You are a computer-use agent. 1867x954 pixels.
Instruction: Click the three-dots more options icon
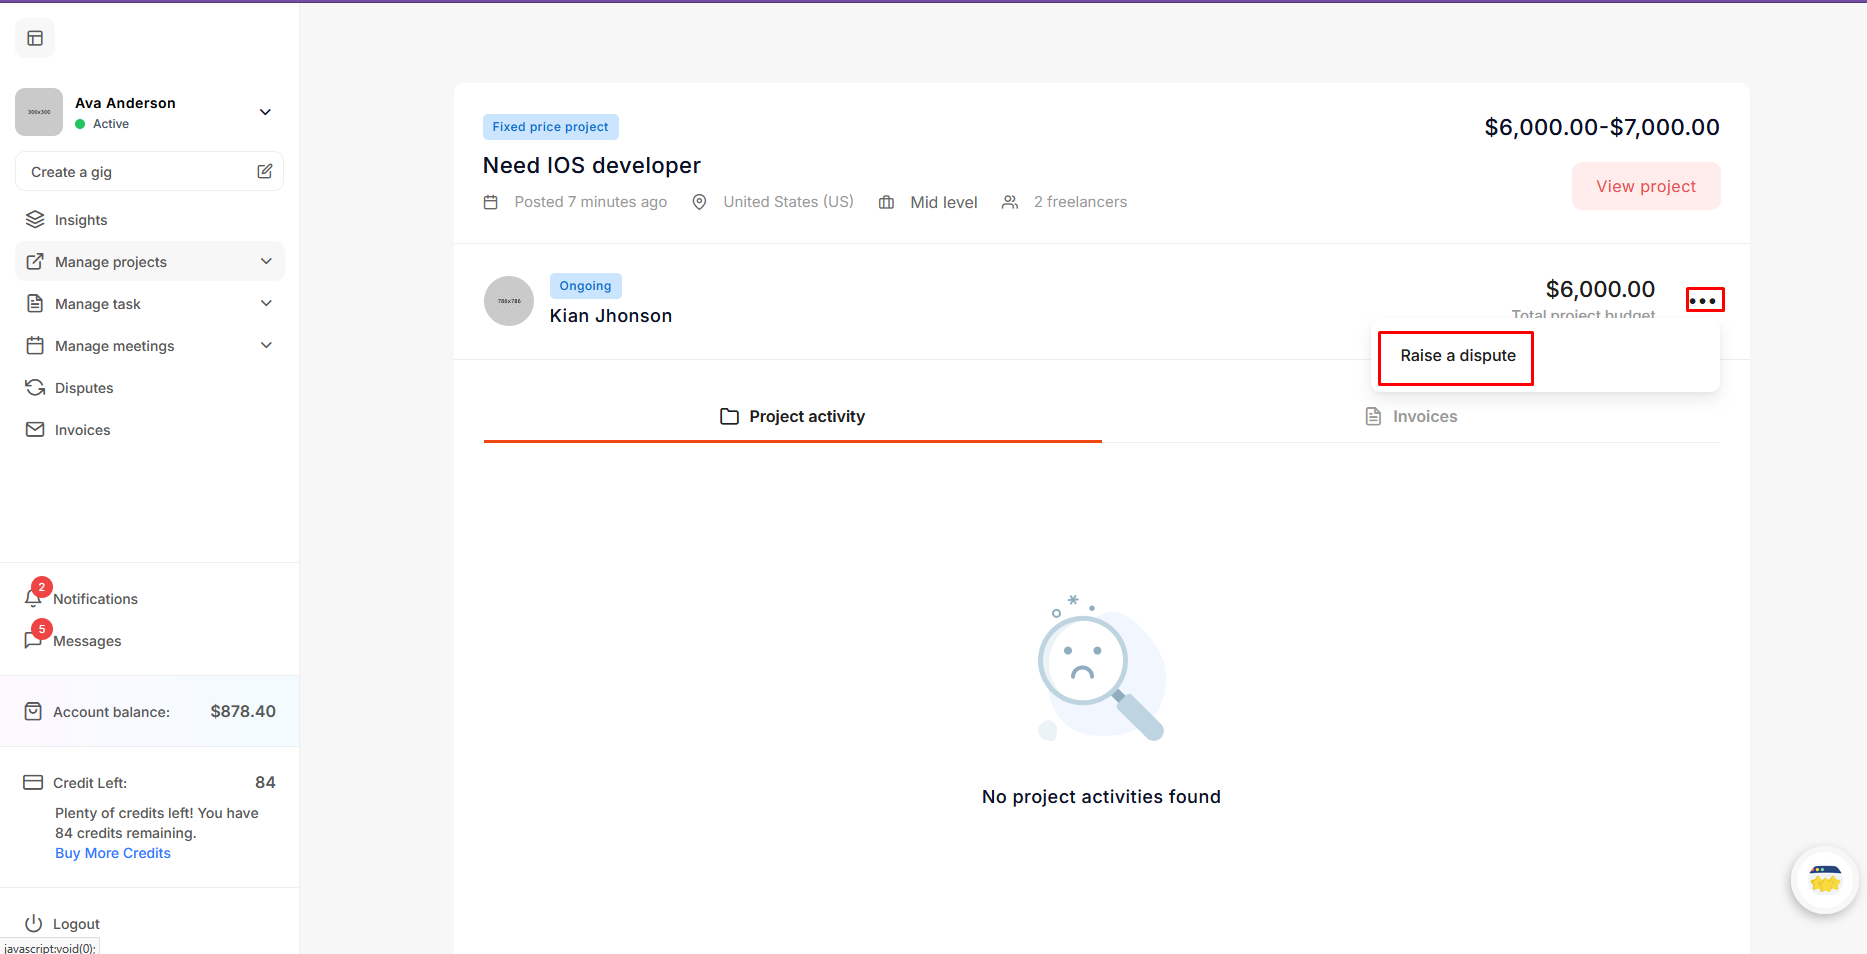1704,300
